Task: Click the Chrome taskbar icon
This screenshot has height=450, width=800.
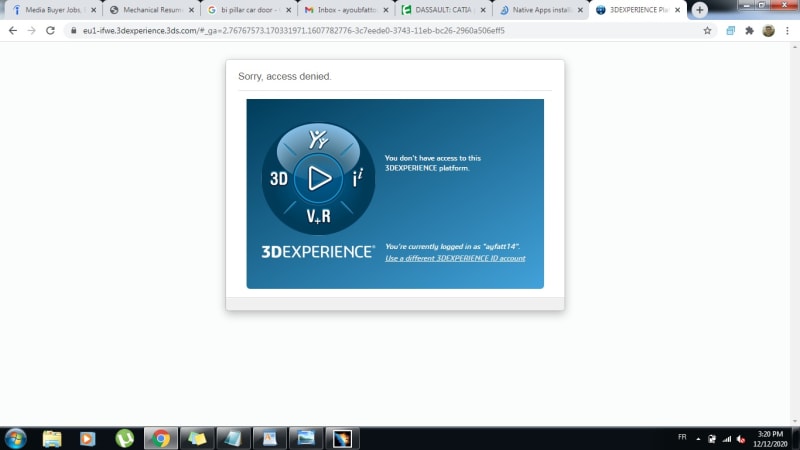Action: (x=161, y=438)
